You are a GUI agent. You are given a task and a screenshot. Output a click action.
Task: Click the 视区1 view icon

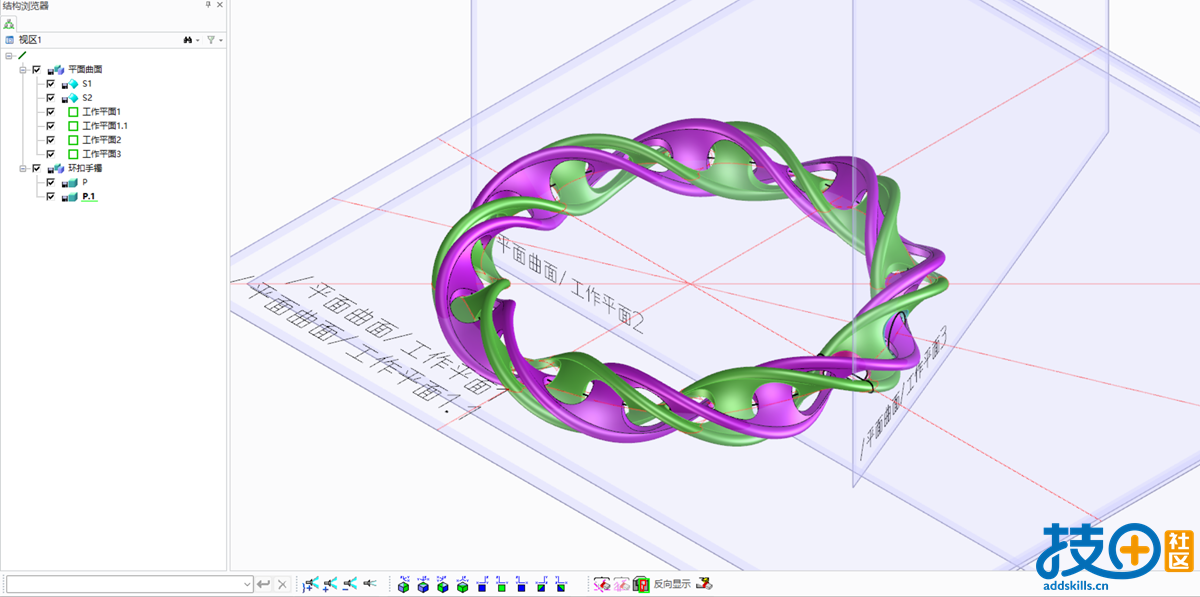pyautogui.click(x=9, y=40)
